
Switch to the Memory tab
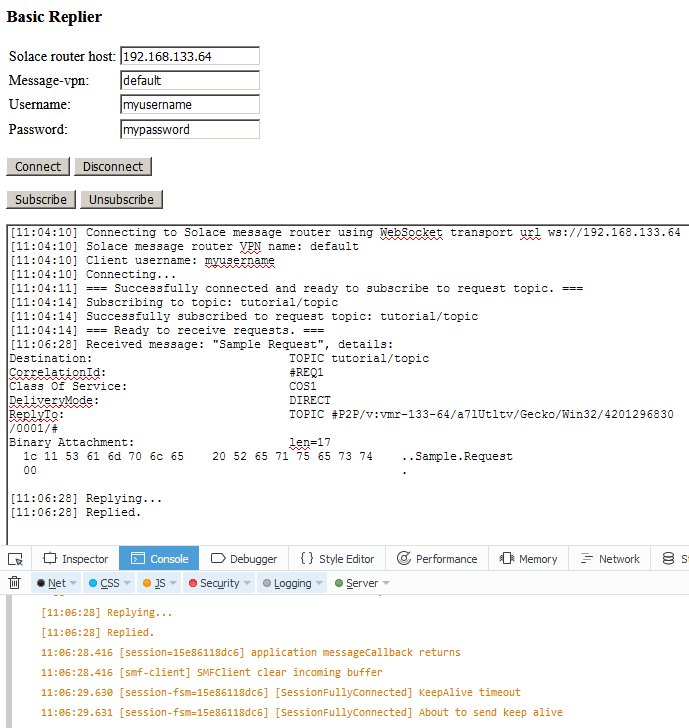(x=528, y=559)
